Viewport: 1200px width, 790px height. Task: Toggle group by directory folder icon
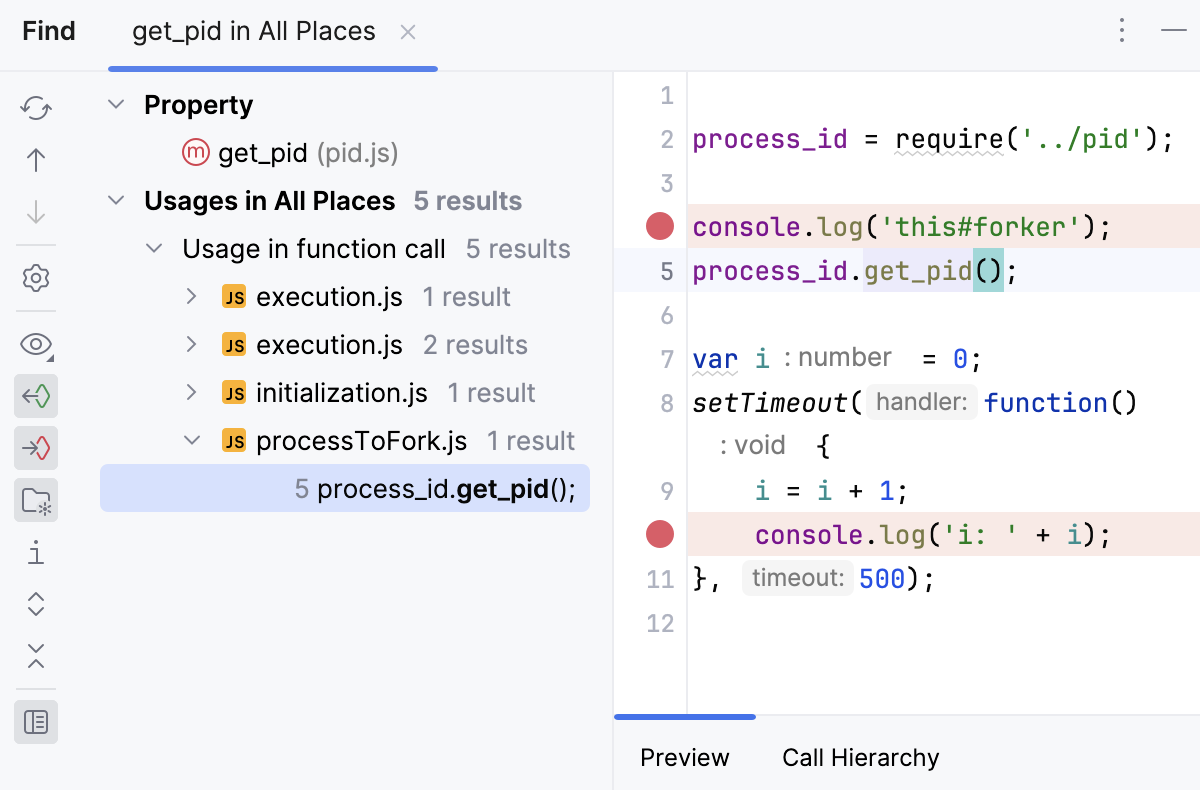coord(36,501)
